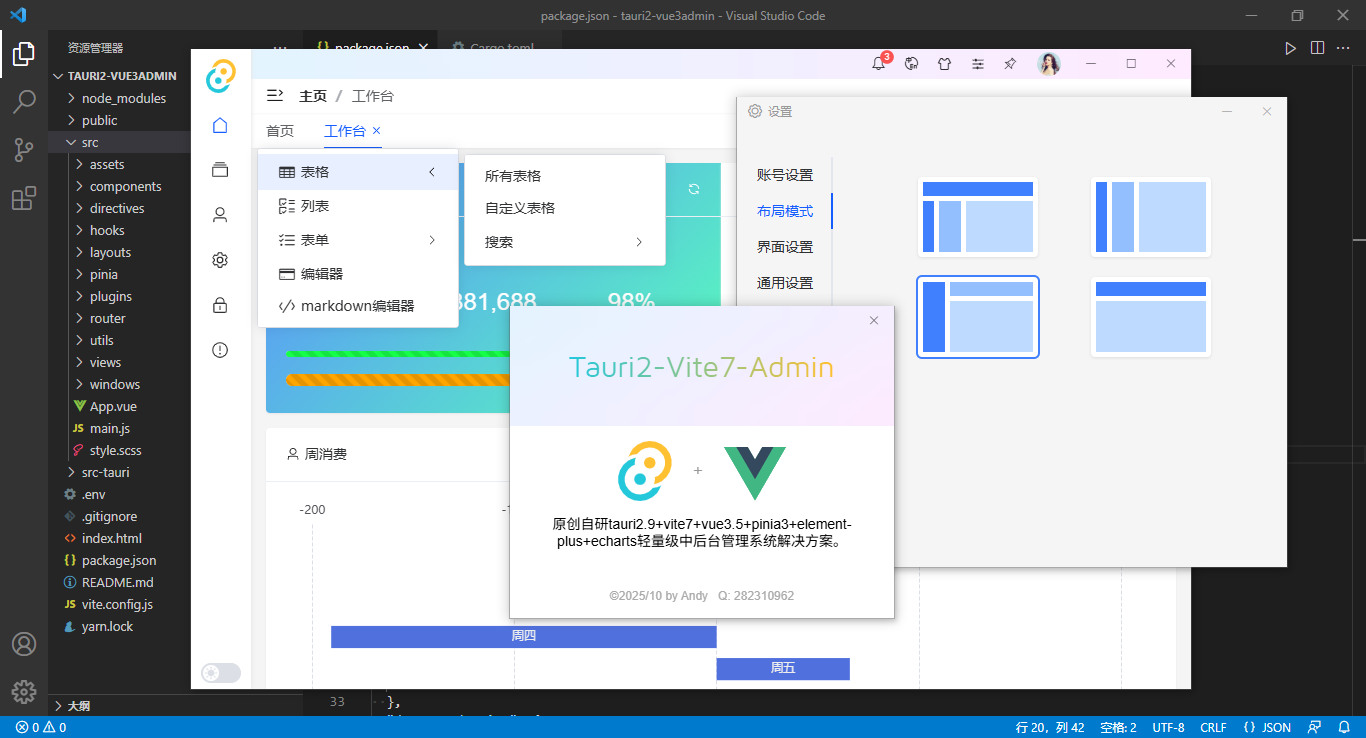
Task: Click the user avatar in admin header
Action: click(1049, 64)
